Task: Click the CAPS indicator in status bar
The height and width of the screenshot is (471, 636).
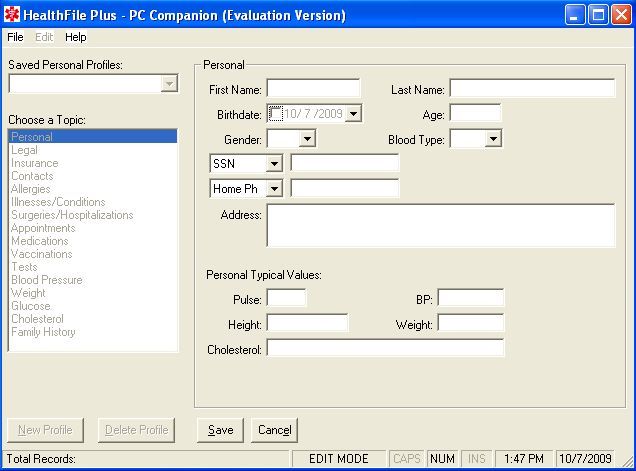Action: click(x=407, y=459)
